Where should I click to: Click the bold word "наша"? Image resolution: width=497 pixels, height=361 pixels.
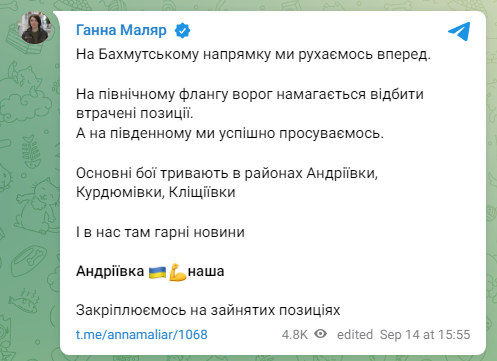(x=206, y=272)
